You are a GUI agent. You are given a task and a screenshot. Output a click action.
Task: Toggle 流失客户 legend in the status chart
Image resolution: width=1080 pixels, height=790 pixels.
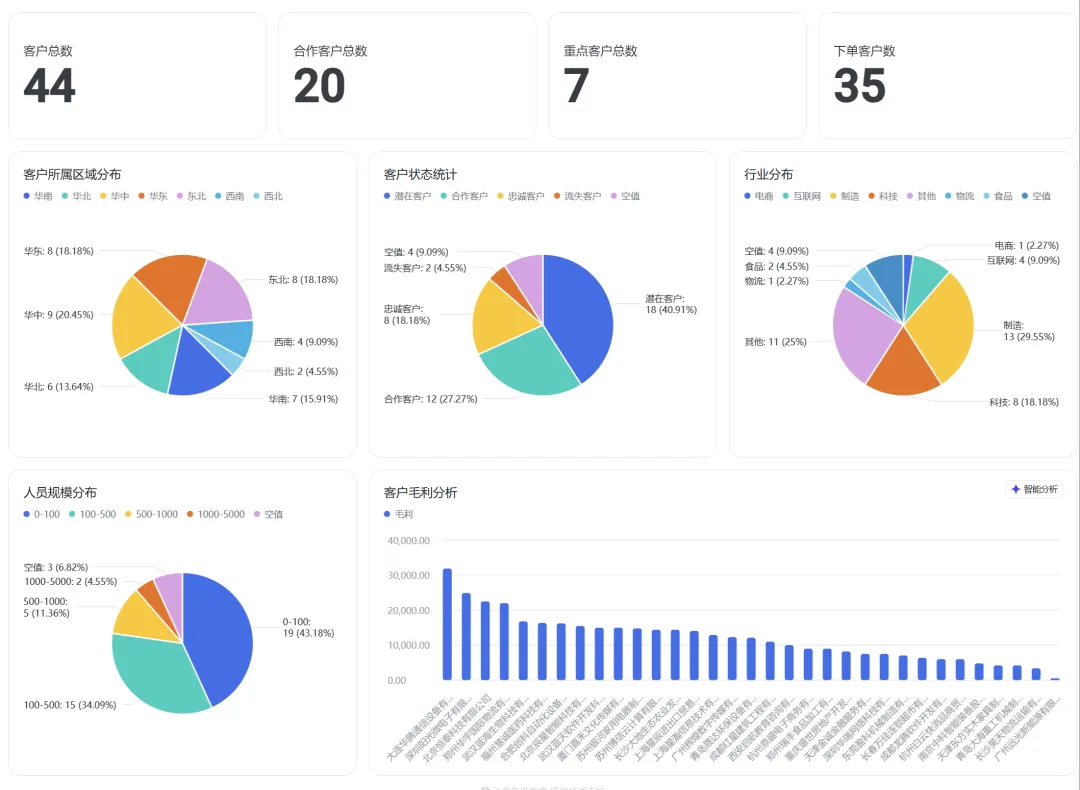click(x=578, y=196)
